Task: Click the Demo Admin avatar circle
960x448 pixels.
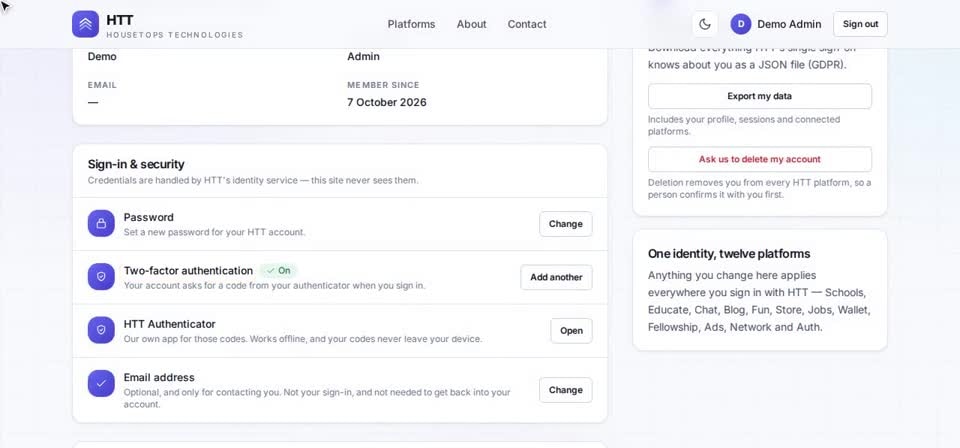Action: coord(740,24)
